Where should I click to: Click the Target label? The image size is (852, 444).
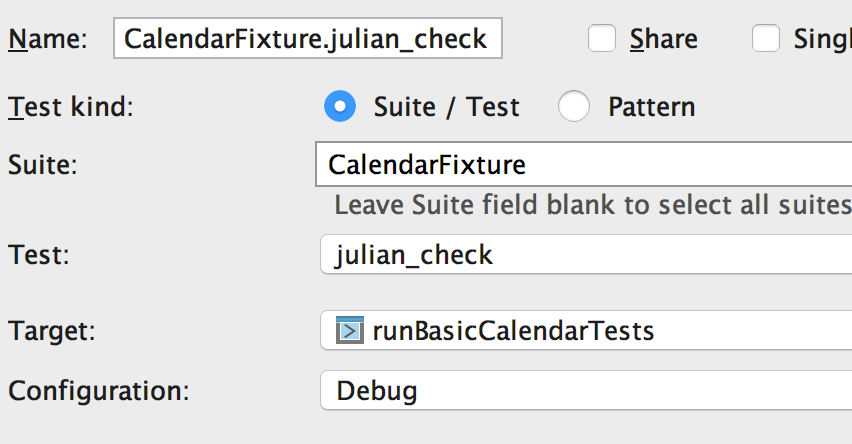(x=49, y=330)
